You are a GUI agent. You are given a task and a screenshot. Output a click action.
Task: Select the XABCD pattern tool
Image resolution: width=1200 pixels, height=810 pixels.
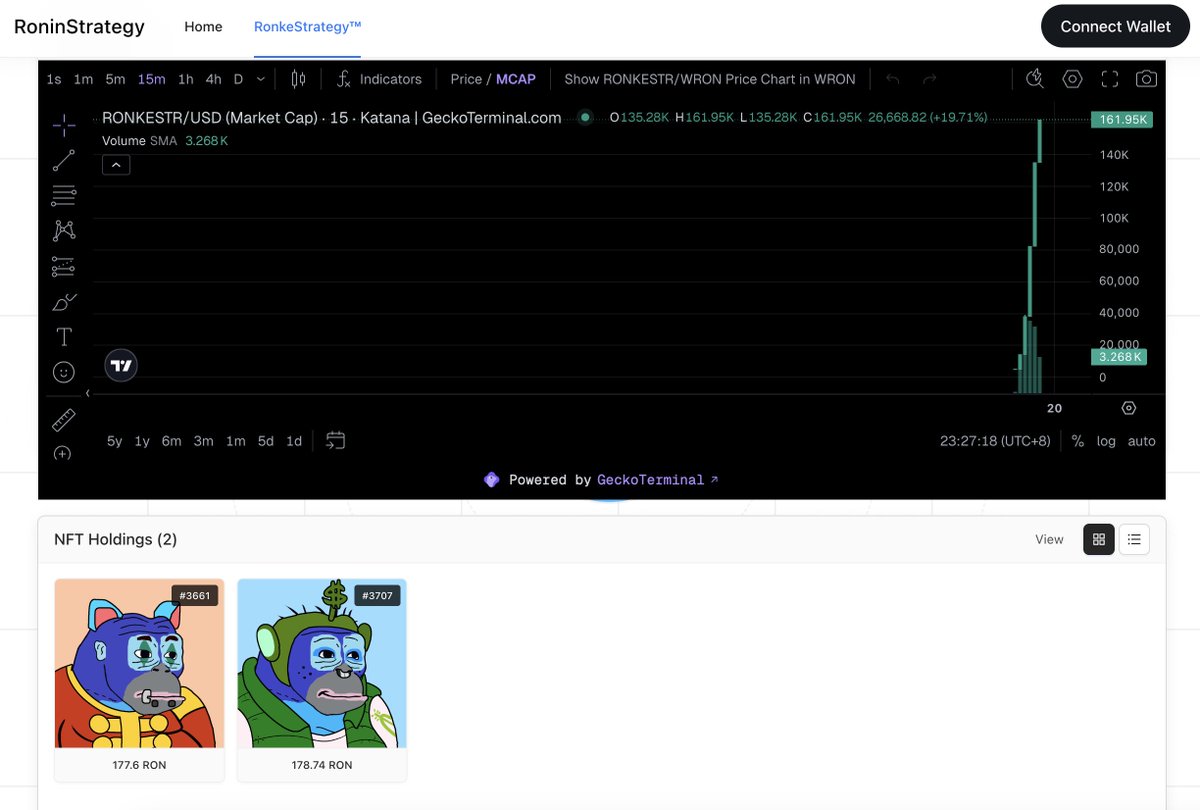(x=63, y=230)
